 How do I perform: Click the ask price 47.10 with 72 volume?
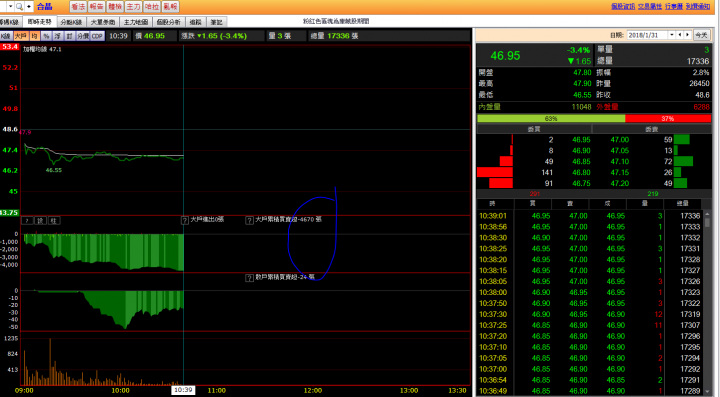click(619, 162)
